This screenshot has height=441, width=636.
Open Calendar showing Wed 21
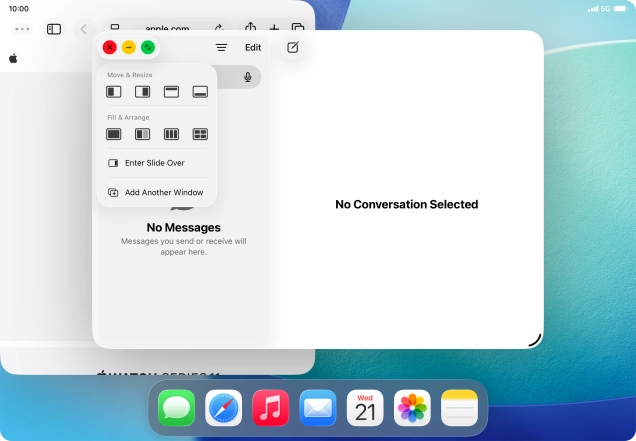(x=365, y=408)
